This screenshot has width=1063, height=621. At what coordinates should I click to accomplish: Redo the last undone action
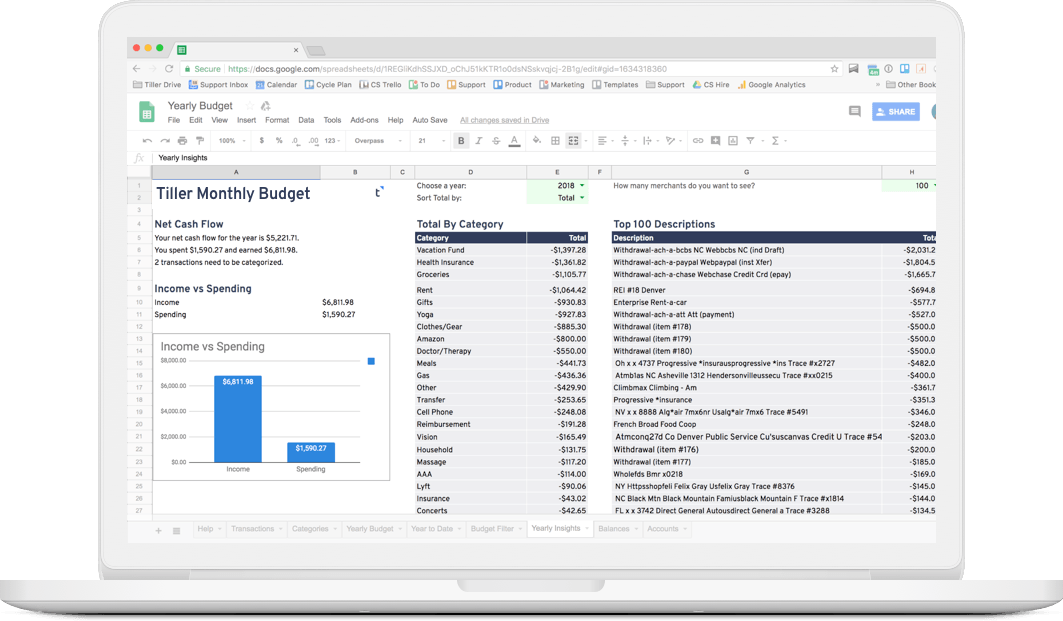[x=165, y=141]
